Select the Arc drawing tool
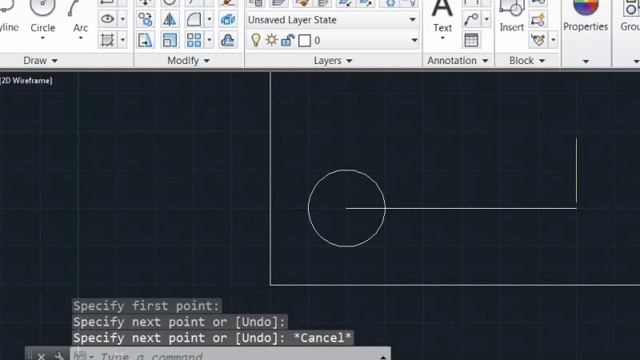Image resolution: width=640 pixels, height=360 pixels. coord(80,16)
